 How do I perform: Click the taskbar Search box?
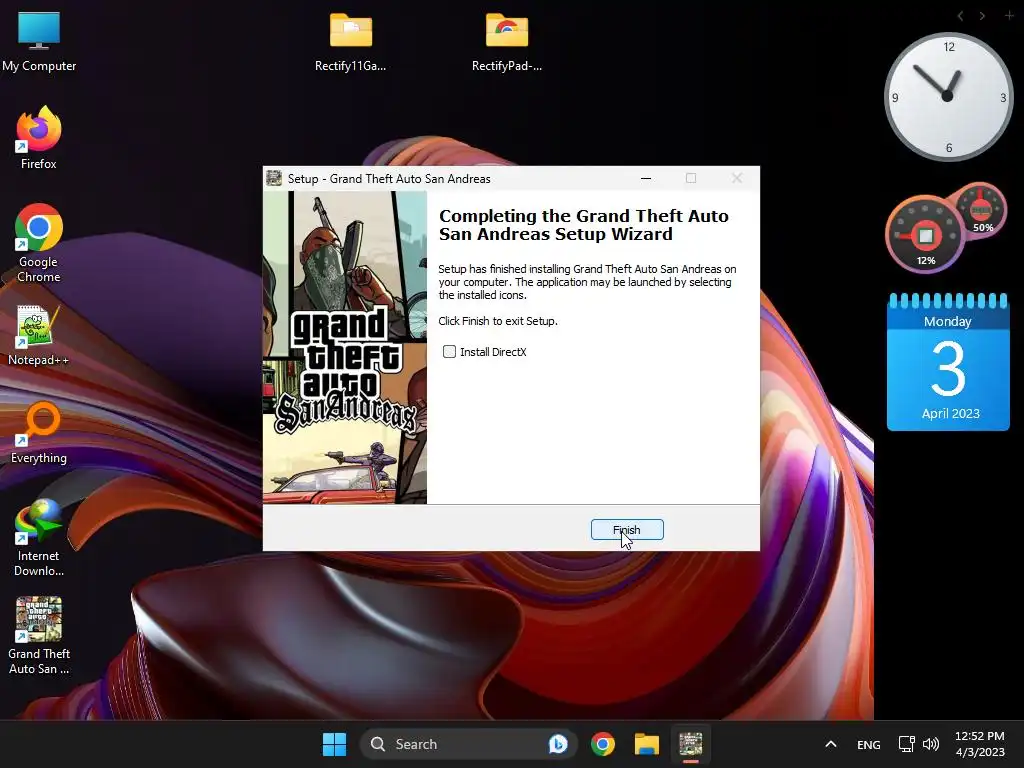coord(468,744)
